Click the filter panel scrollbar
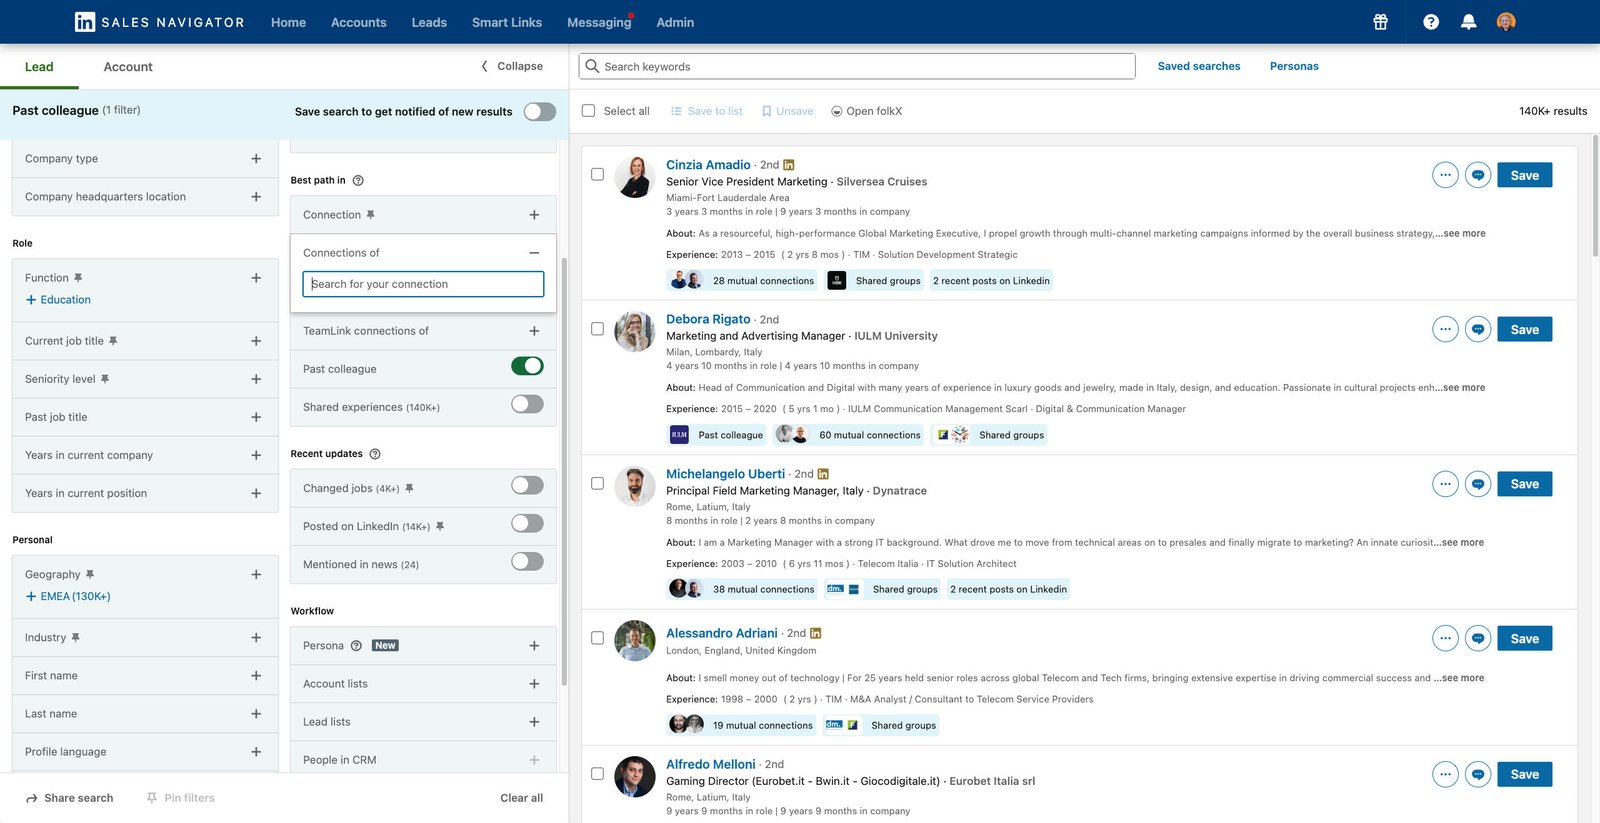 pos(564,470)
